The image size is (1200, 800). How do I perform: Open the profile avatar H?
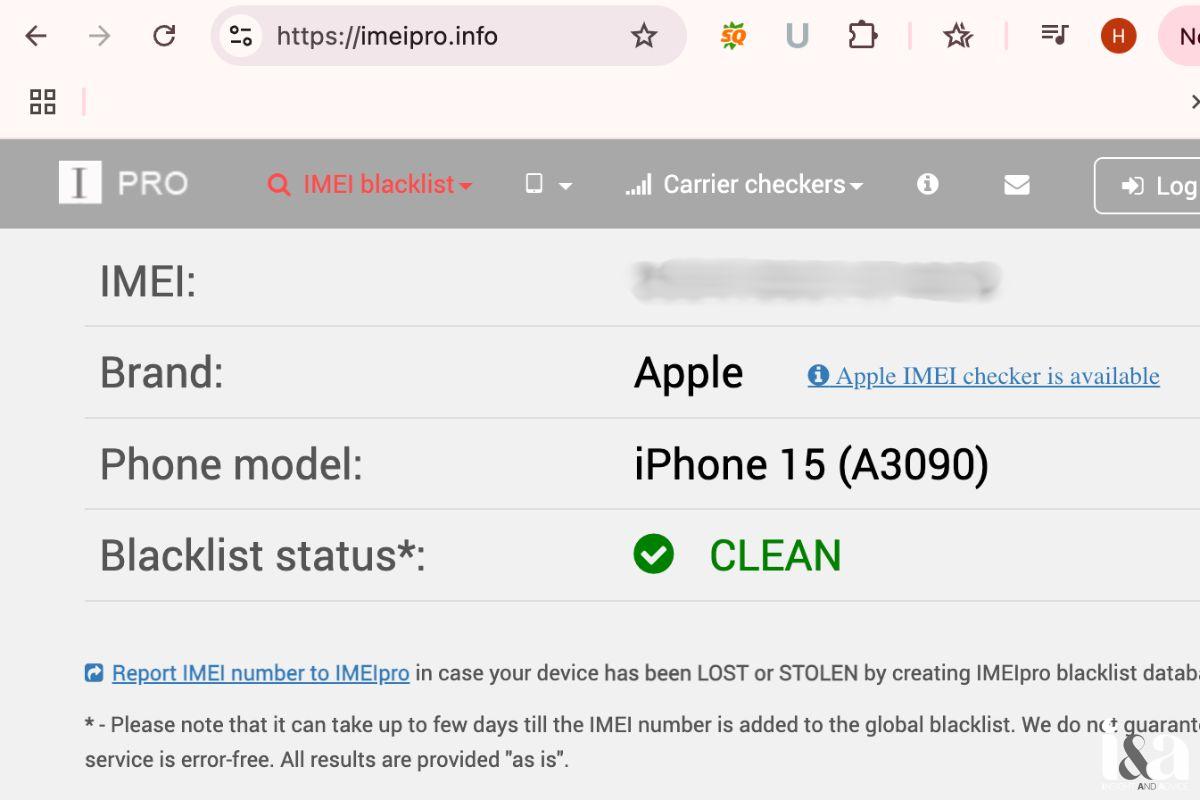(x=1118, y=36)
